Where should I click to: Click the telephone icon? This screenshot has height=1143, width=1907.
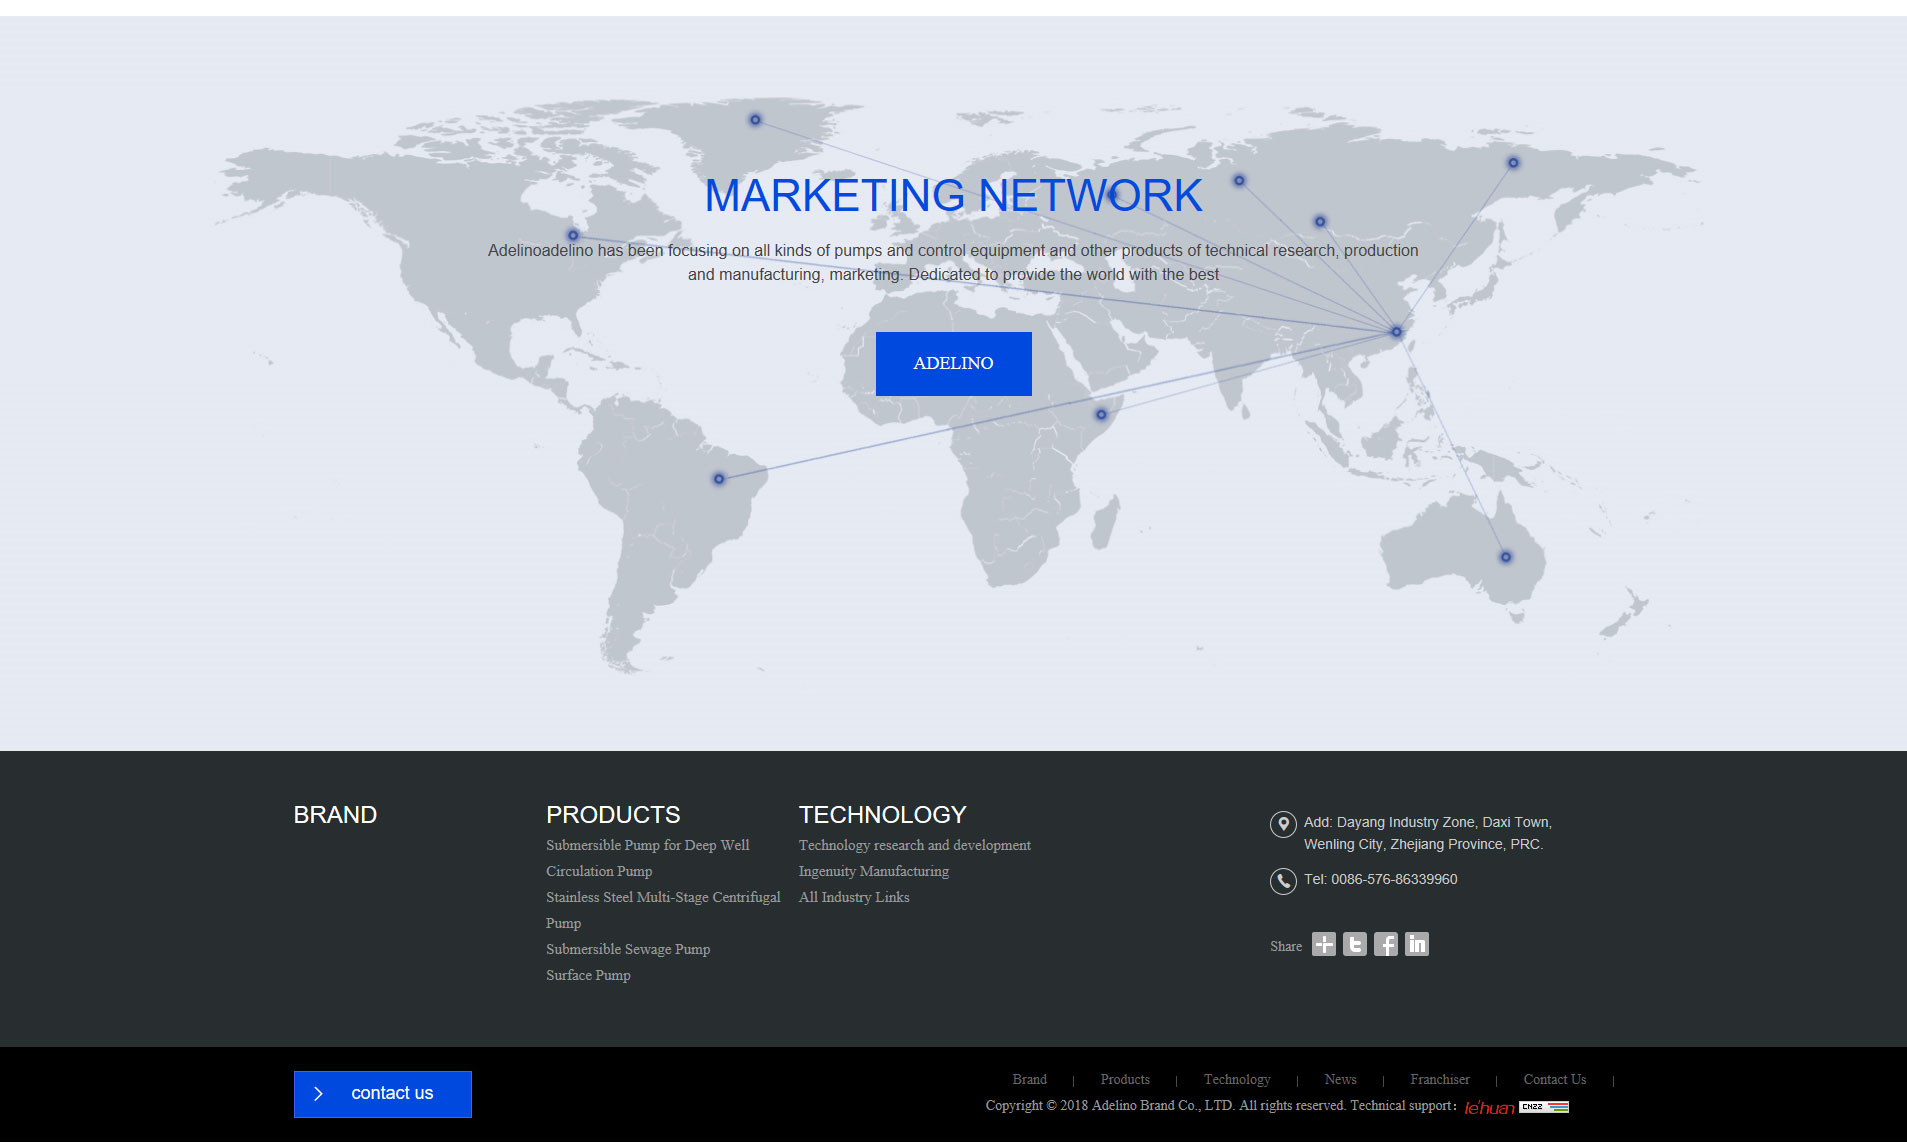[1283, 881]
